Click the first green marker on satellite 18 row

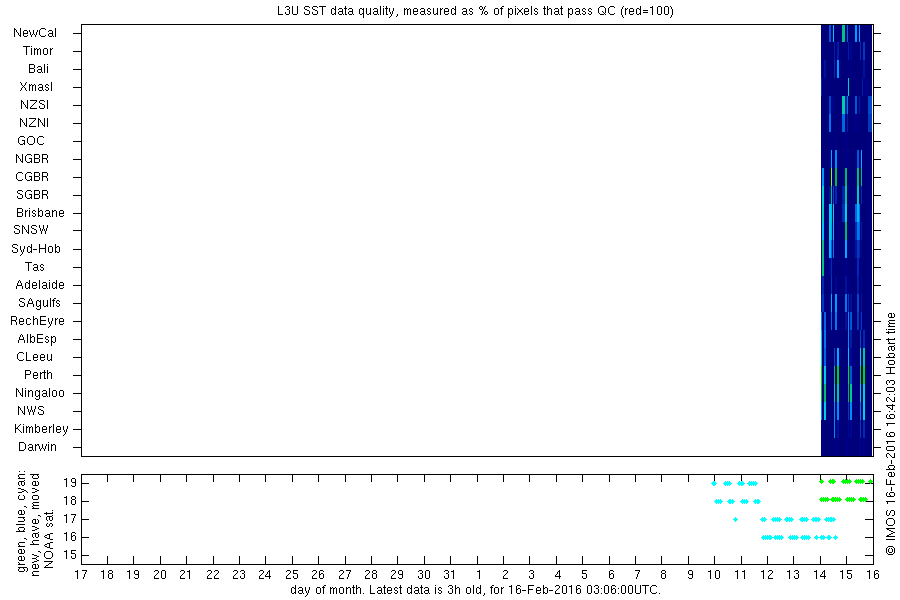coord(821,500)
